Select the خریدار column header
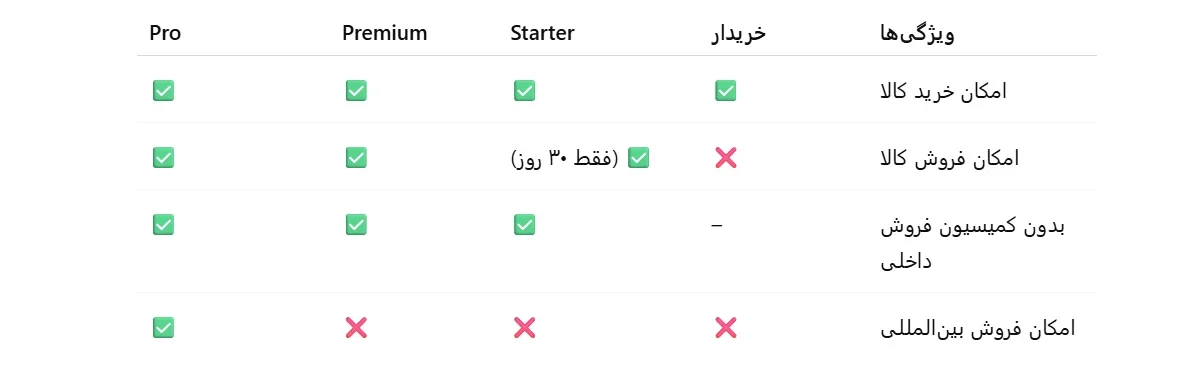This screenshot has width=1200, height=392. point(738,34)
